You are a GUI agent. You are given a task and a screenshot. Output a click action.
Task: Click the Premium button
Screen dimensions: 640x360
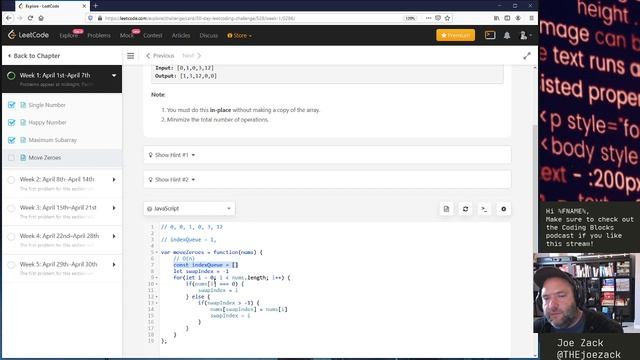456,35
